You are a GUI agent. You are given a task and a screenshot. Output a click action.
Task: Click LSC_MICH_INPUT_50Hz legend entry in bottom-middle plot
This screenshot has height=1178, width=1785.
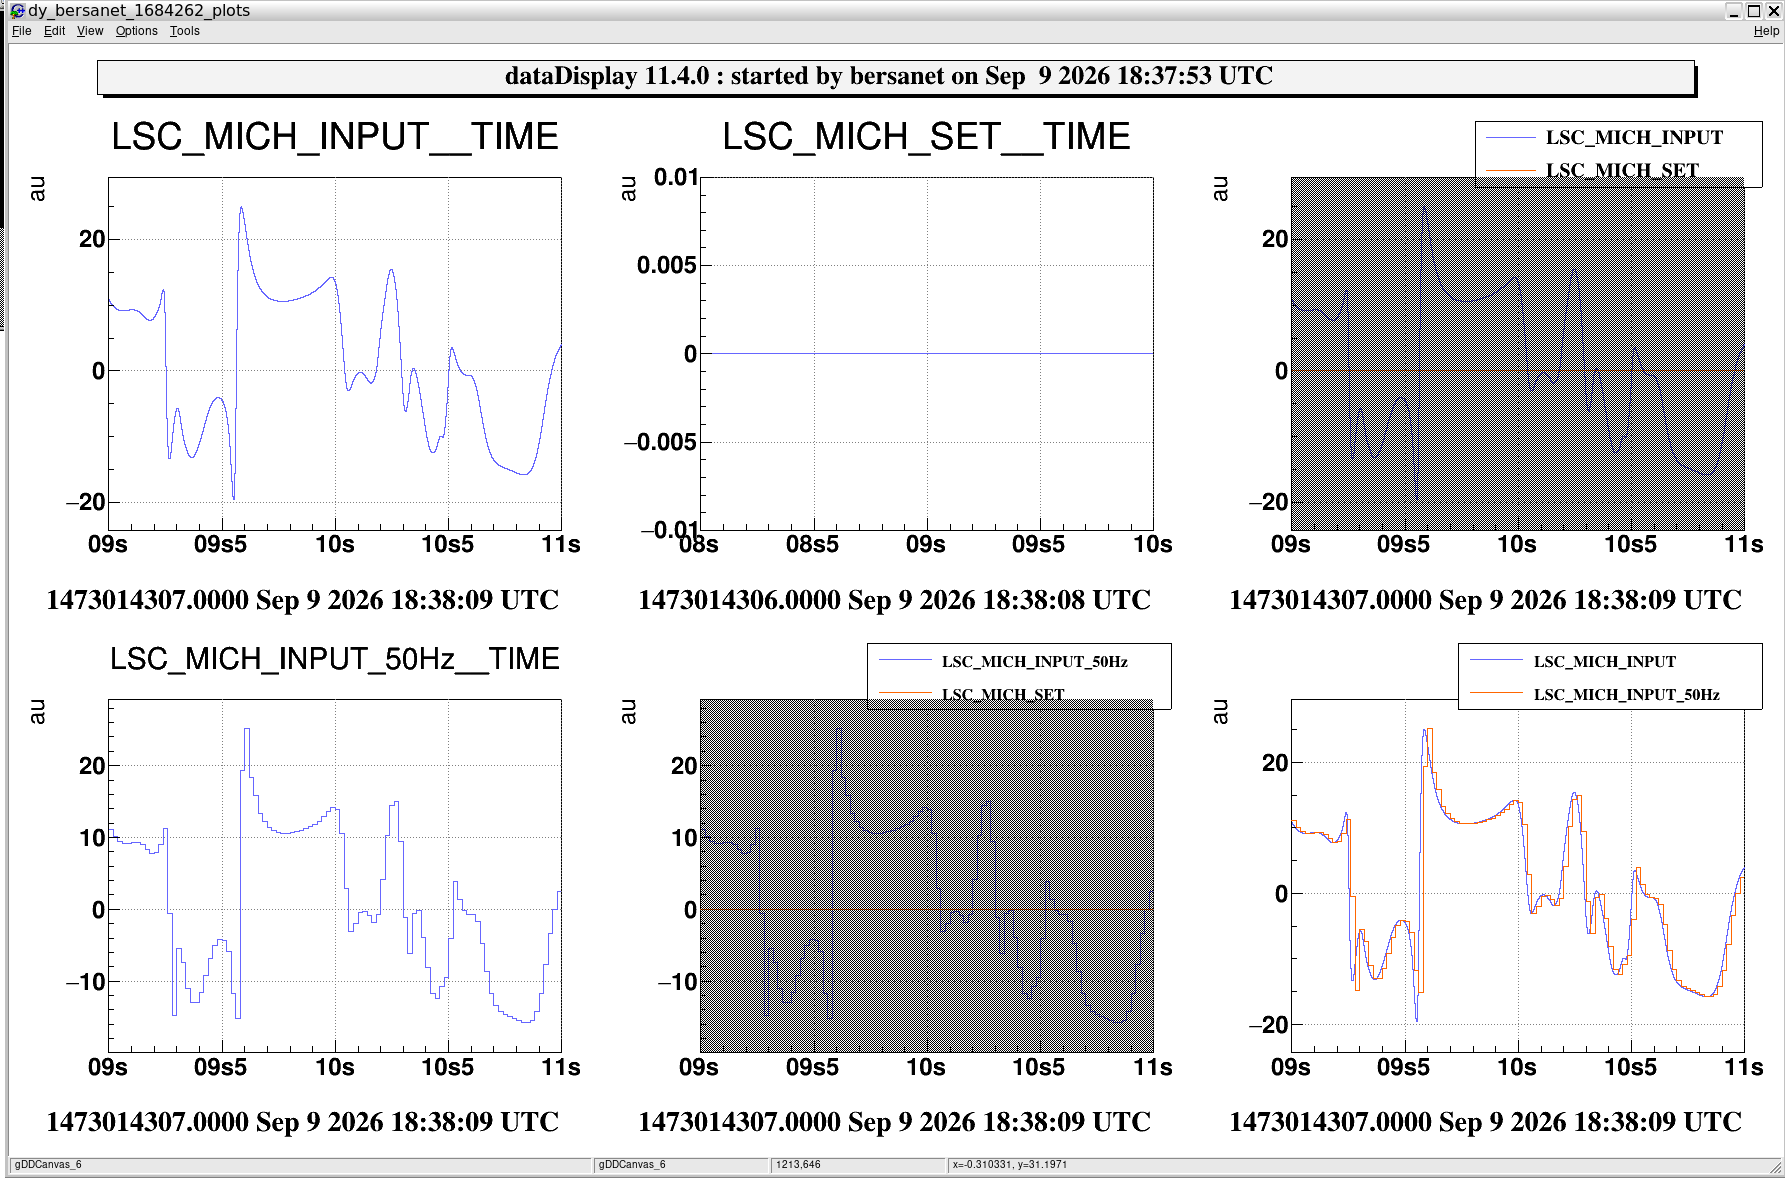1034,661
